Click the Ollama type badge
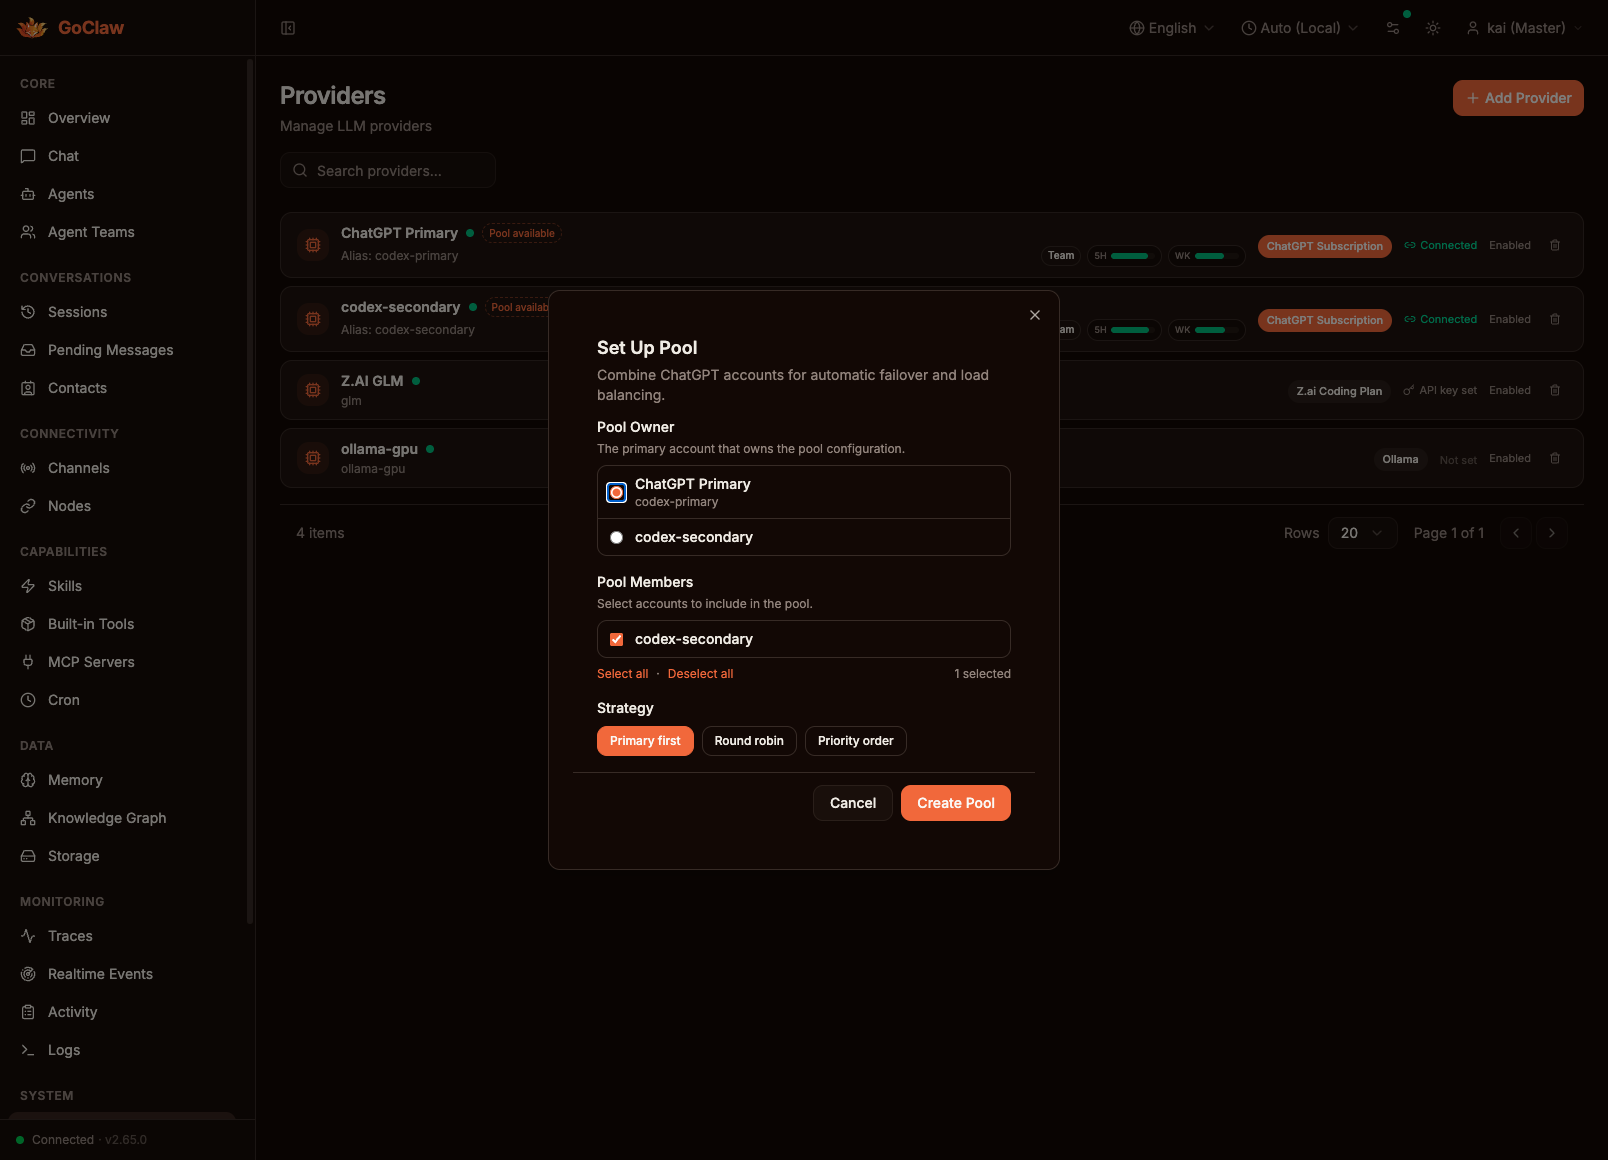Image resolution: width=1608 pixels, height=1160 pixels. tap(1400, 459)
